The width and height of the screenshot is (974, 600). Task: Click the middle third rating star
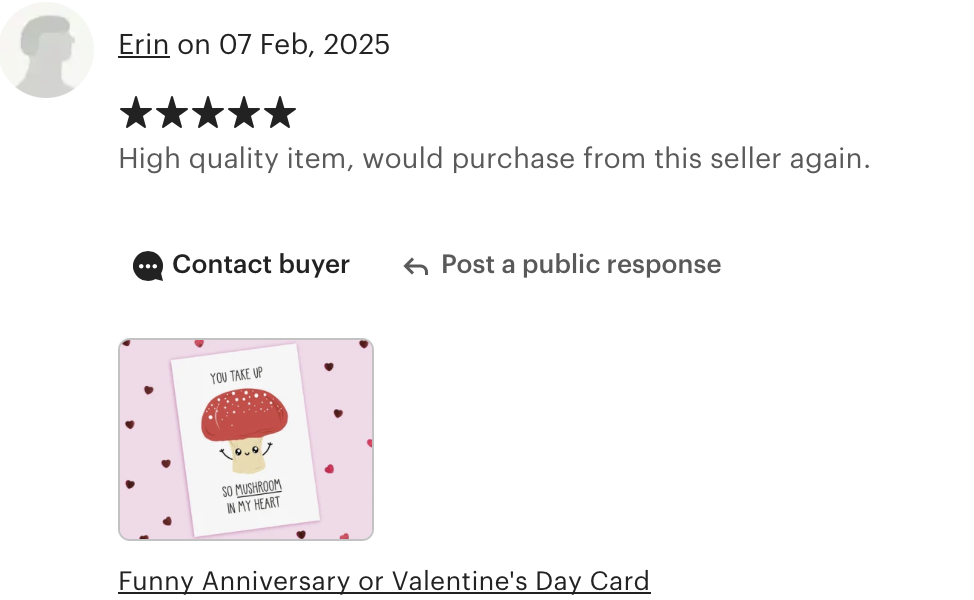pos(207,113)
